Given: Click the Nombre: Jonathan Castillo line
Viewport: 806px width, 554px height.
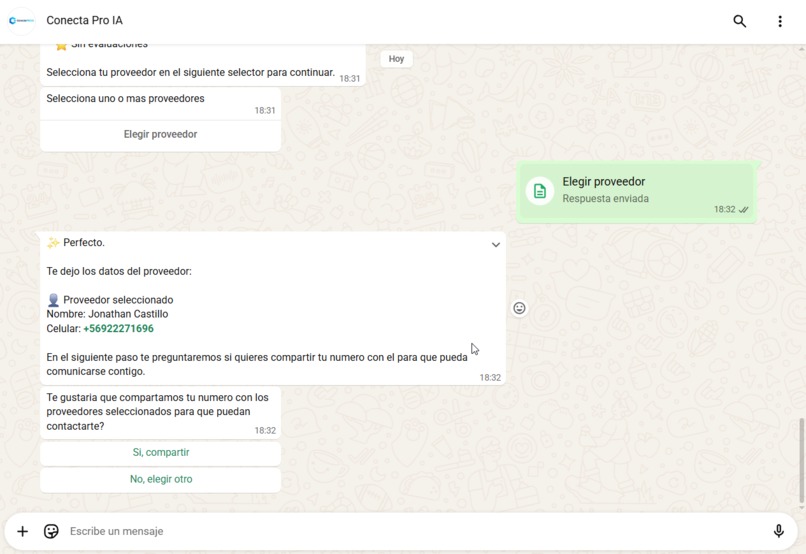Looking at the screenshot, I should 107,314.
